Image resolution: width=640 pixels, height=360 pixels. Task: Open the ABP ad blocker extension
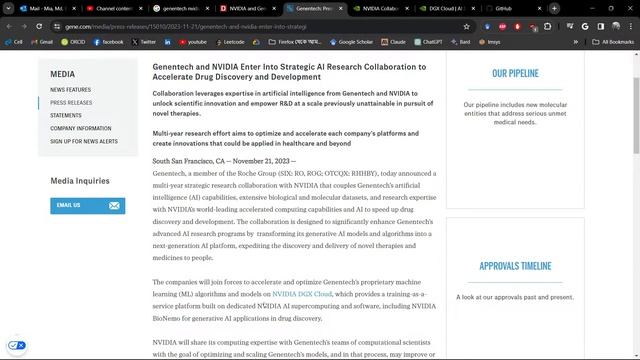[502, 27]
